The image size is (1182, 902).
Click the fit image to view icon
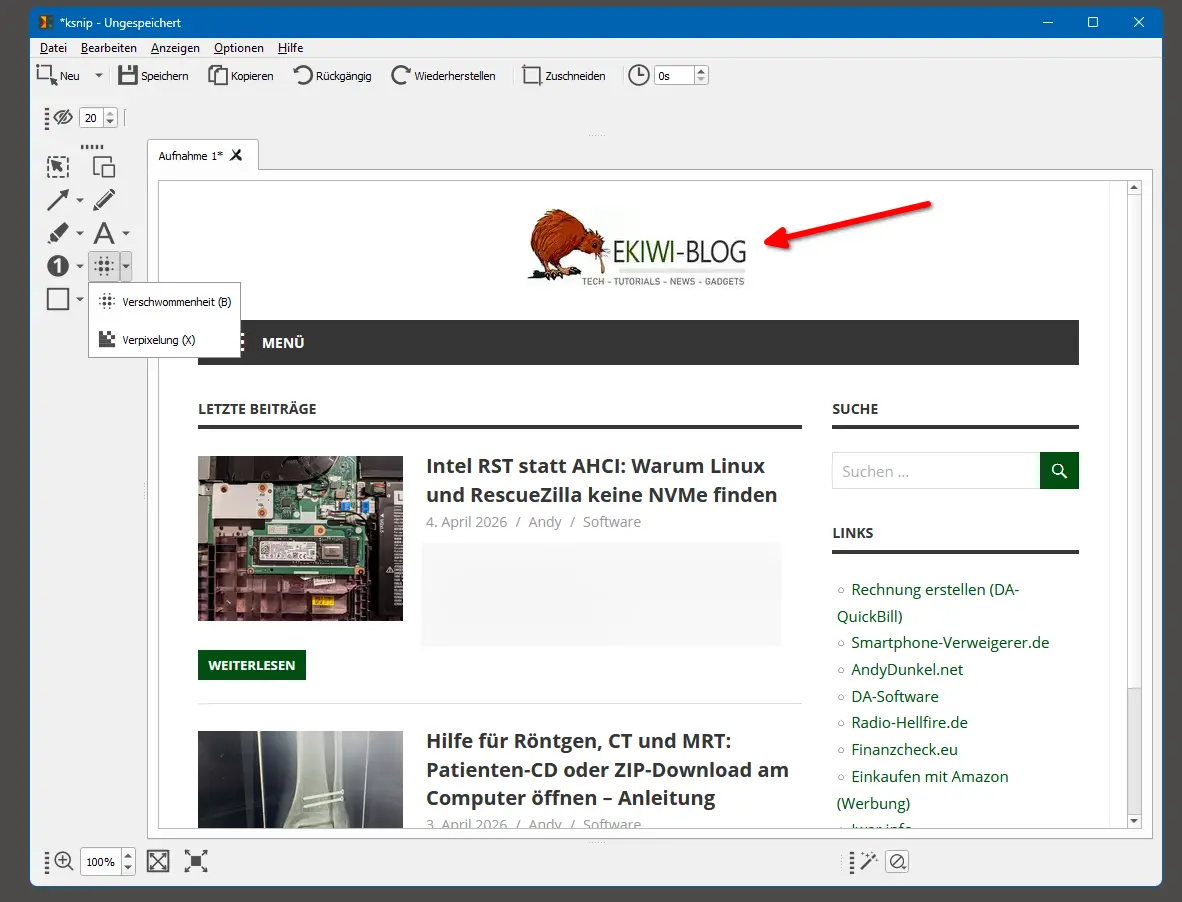pyautogui.click(x=158, y=861)
